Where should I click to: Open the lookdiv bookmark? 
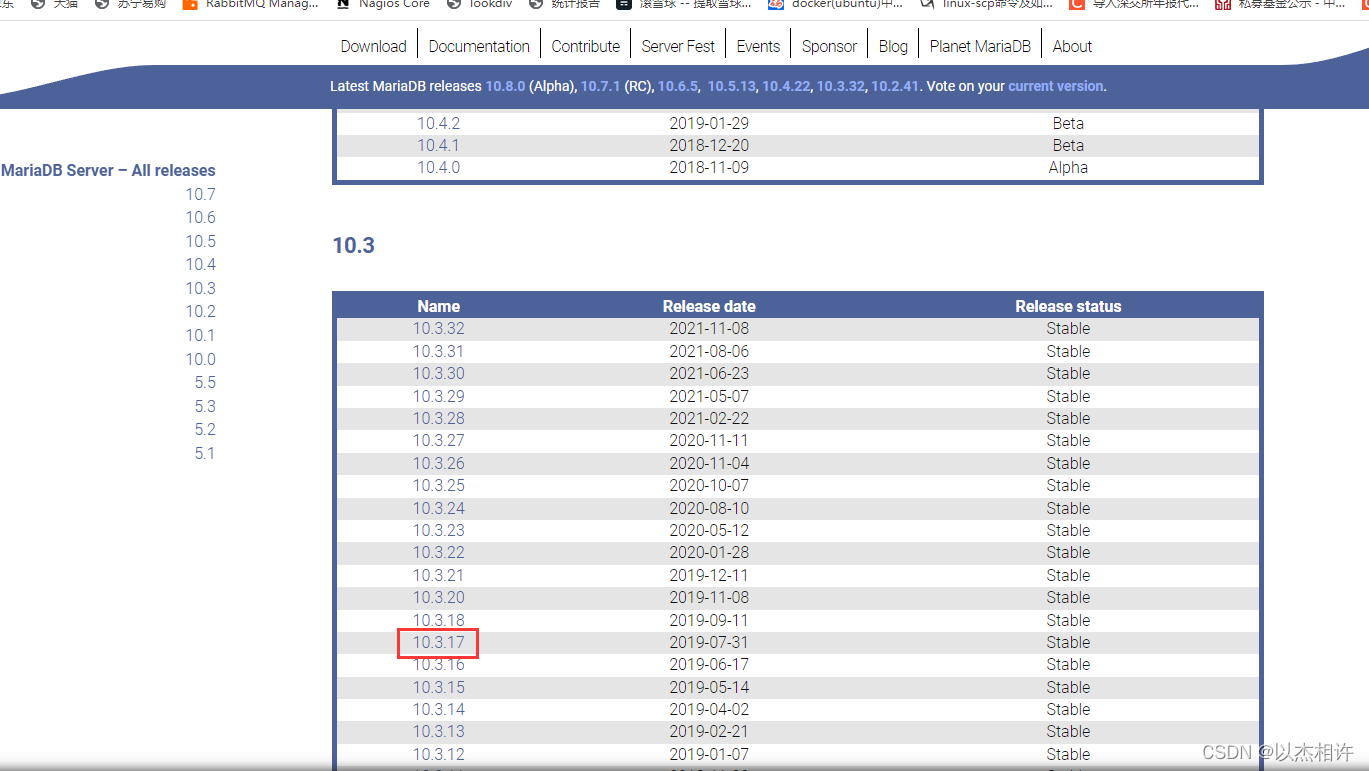point(480,4)
